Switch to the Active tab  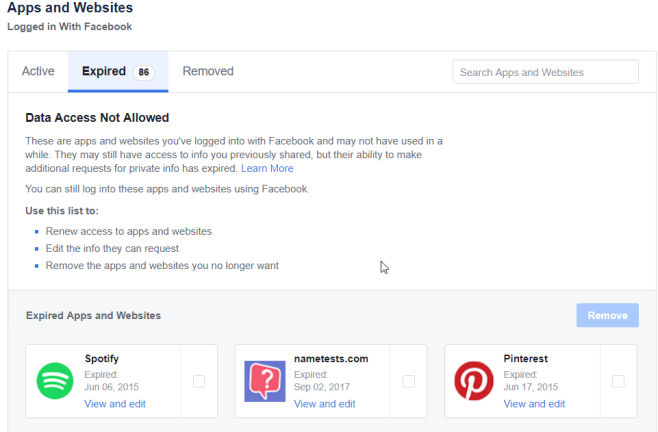(38, 71)
